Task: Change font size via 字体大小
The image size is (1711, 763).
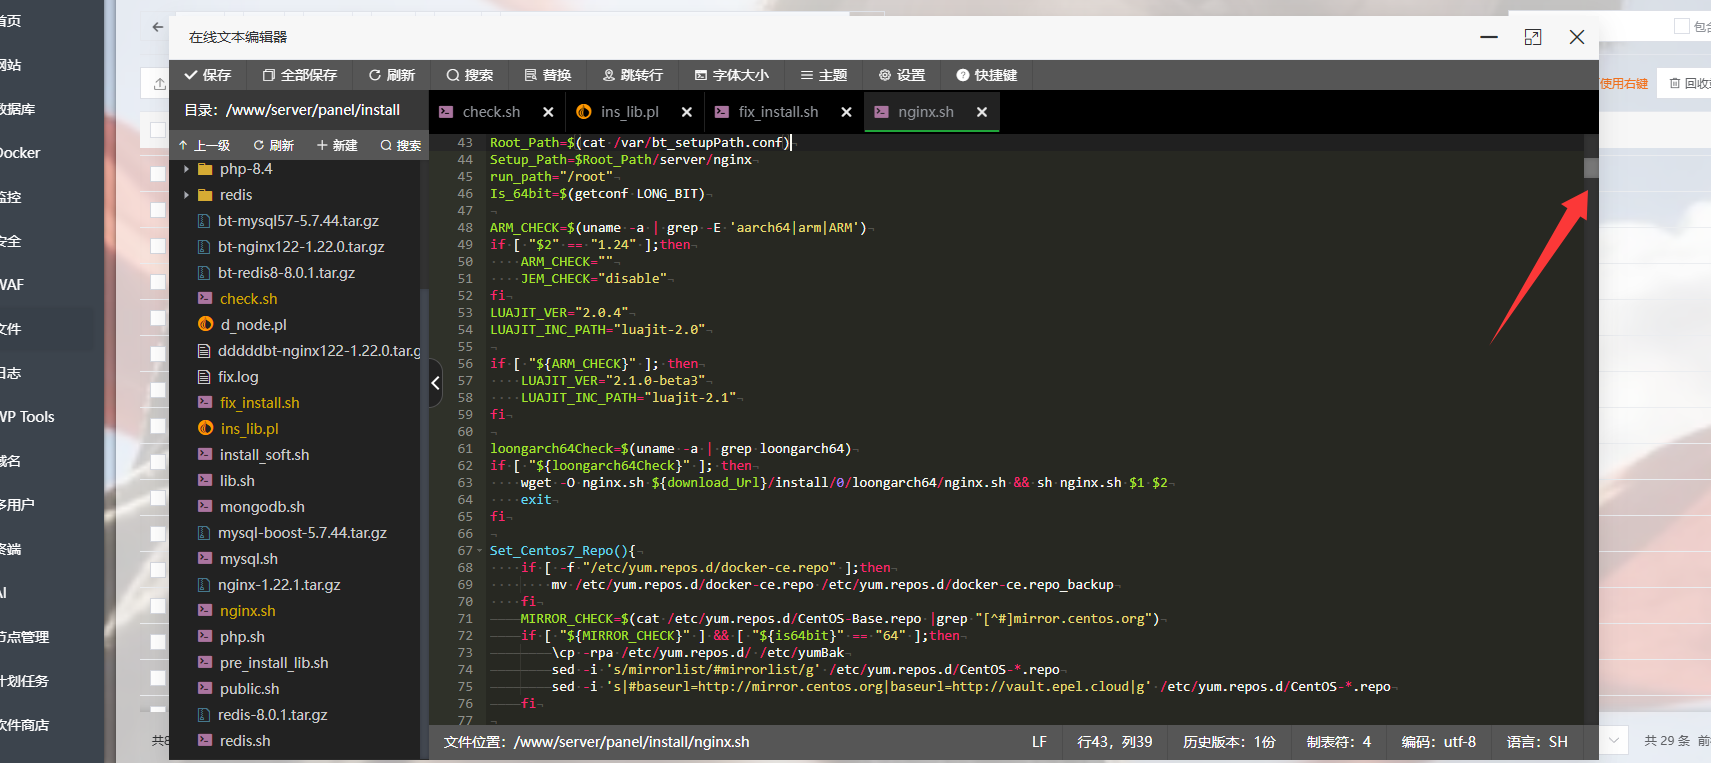Action: coord(731,75)
